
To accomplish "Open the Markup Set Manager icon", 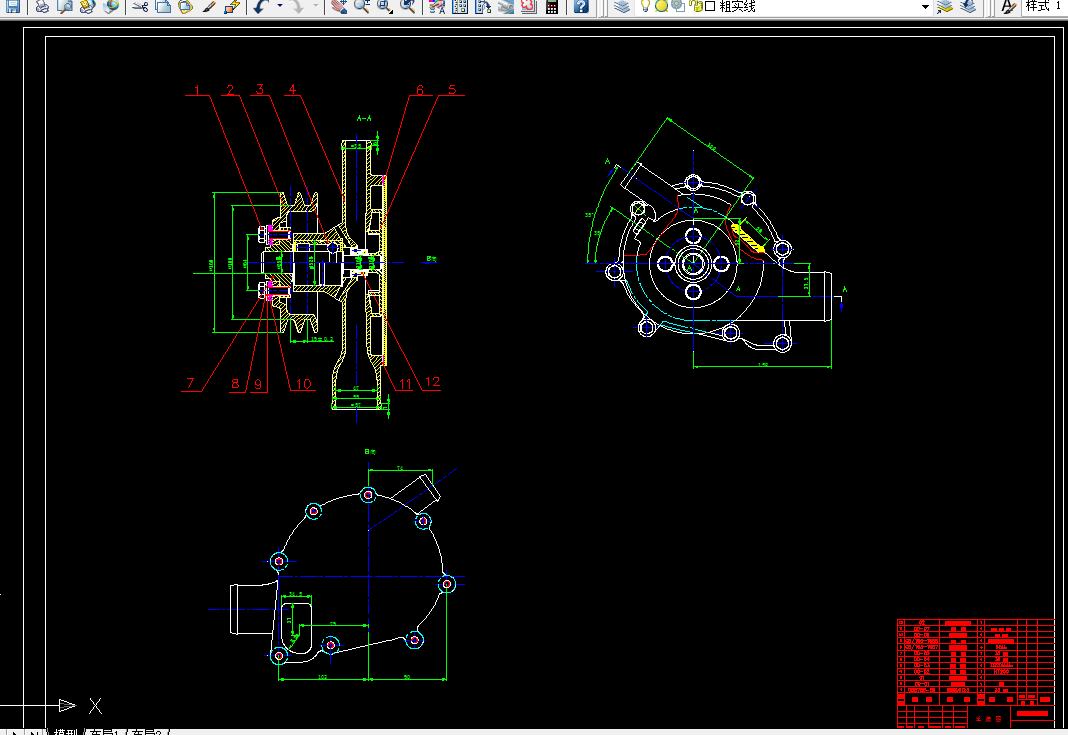I will (529, 6).
